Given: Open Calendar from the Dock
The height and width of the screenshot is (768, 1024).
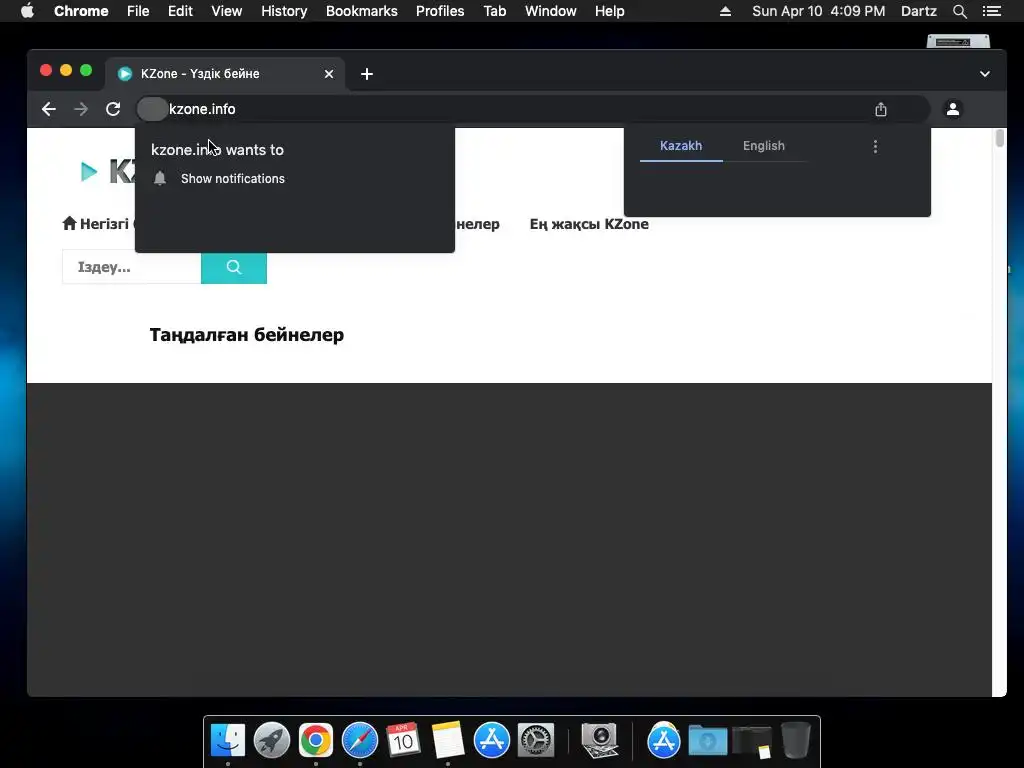Looking at the screenshot, I should tap(403, 740).
